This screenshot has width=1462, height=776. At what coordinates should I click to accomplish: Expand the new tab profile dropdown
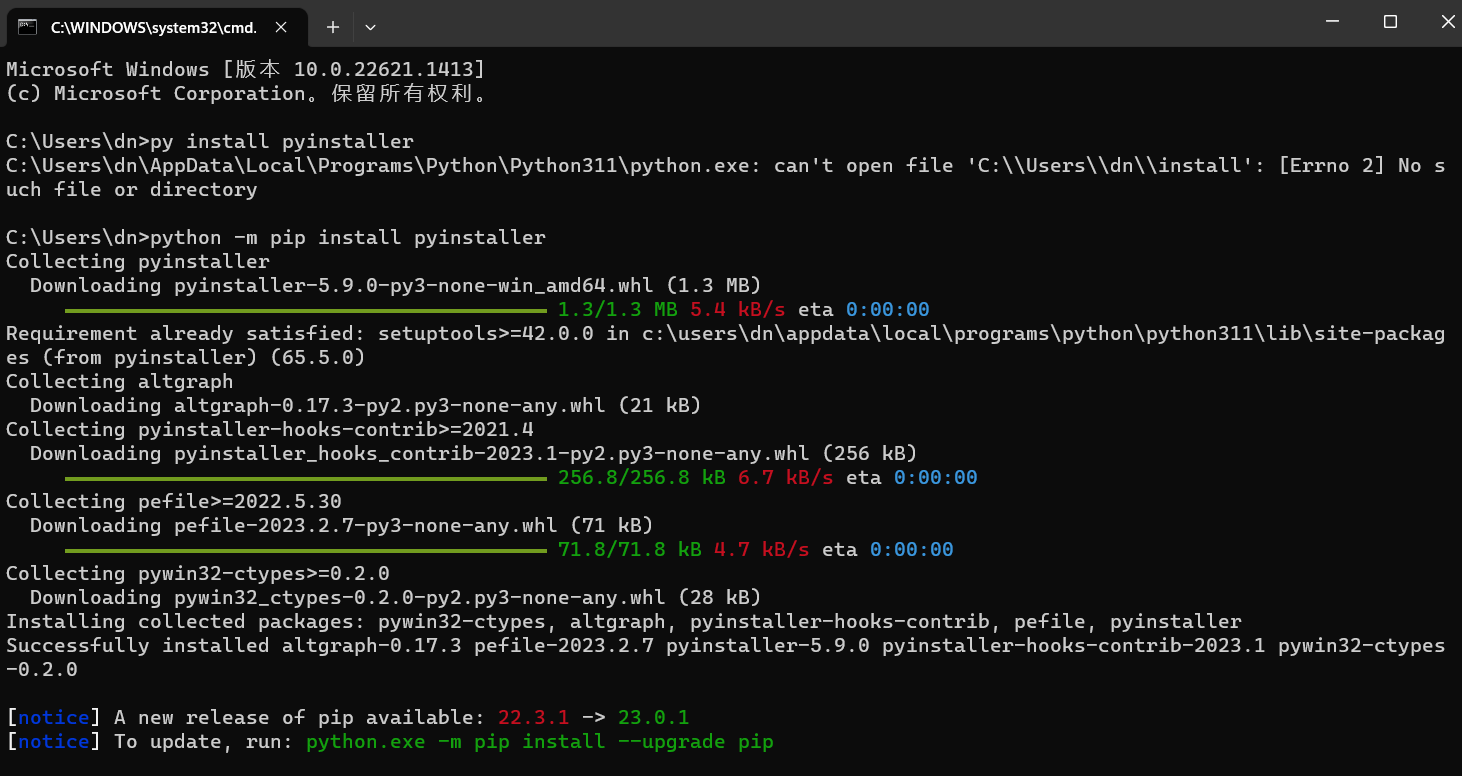pos(371,27)
